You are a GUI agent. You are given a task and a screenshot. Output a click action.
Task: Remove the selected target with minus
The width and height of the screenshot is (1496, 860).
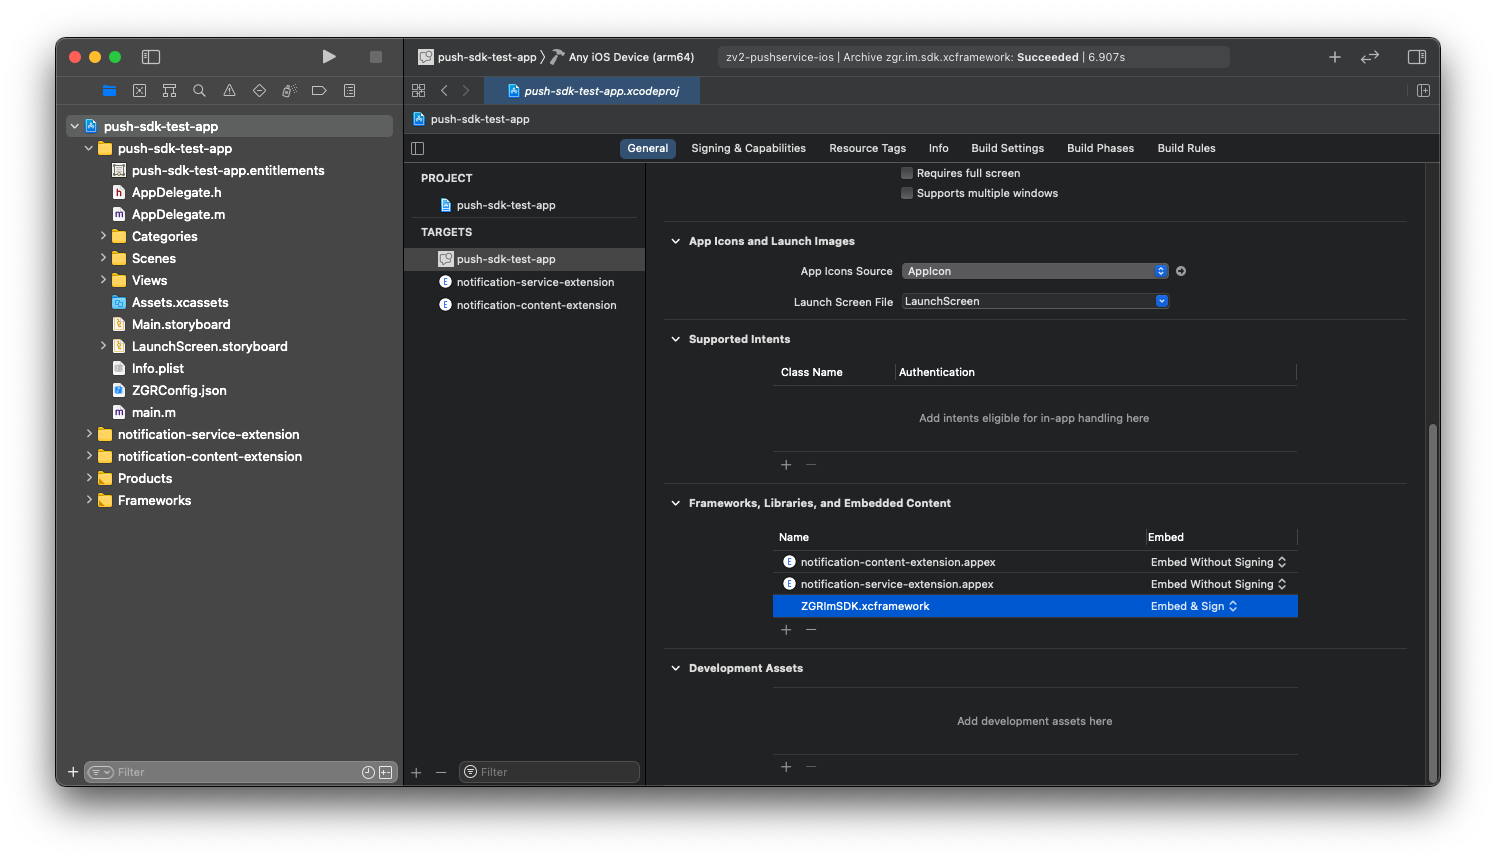tap(441, 772)
